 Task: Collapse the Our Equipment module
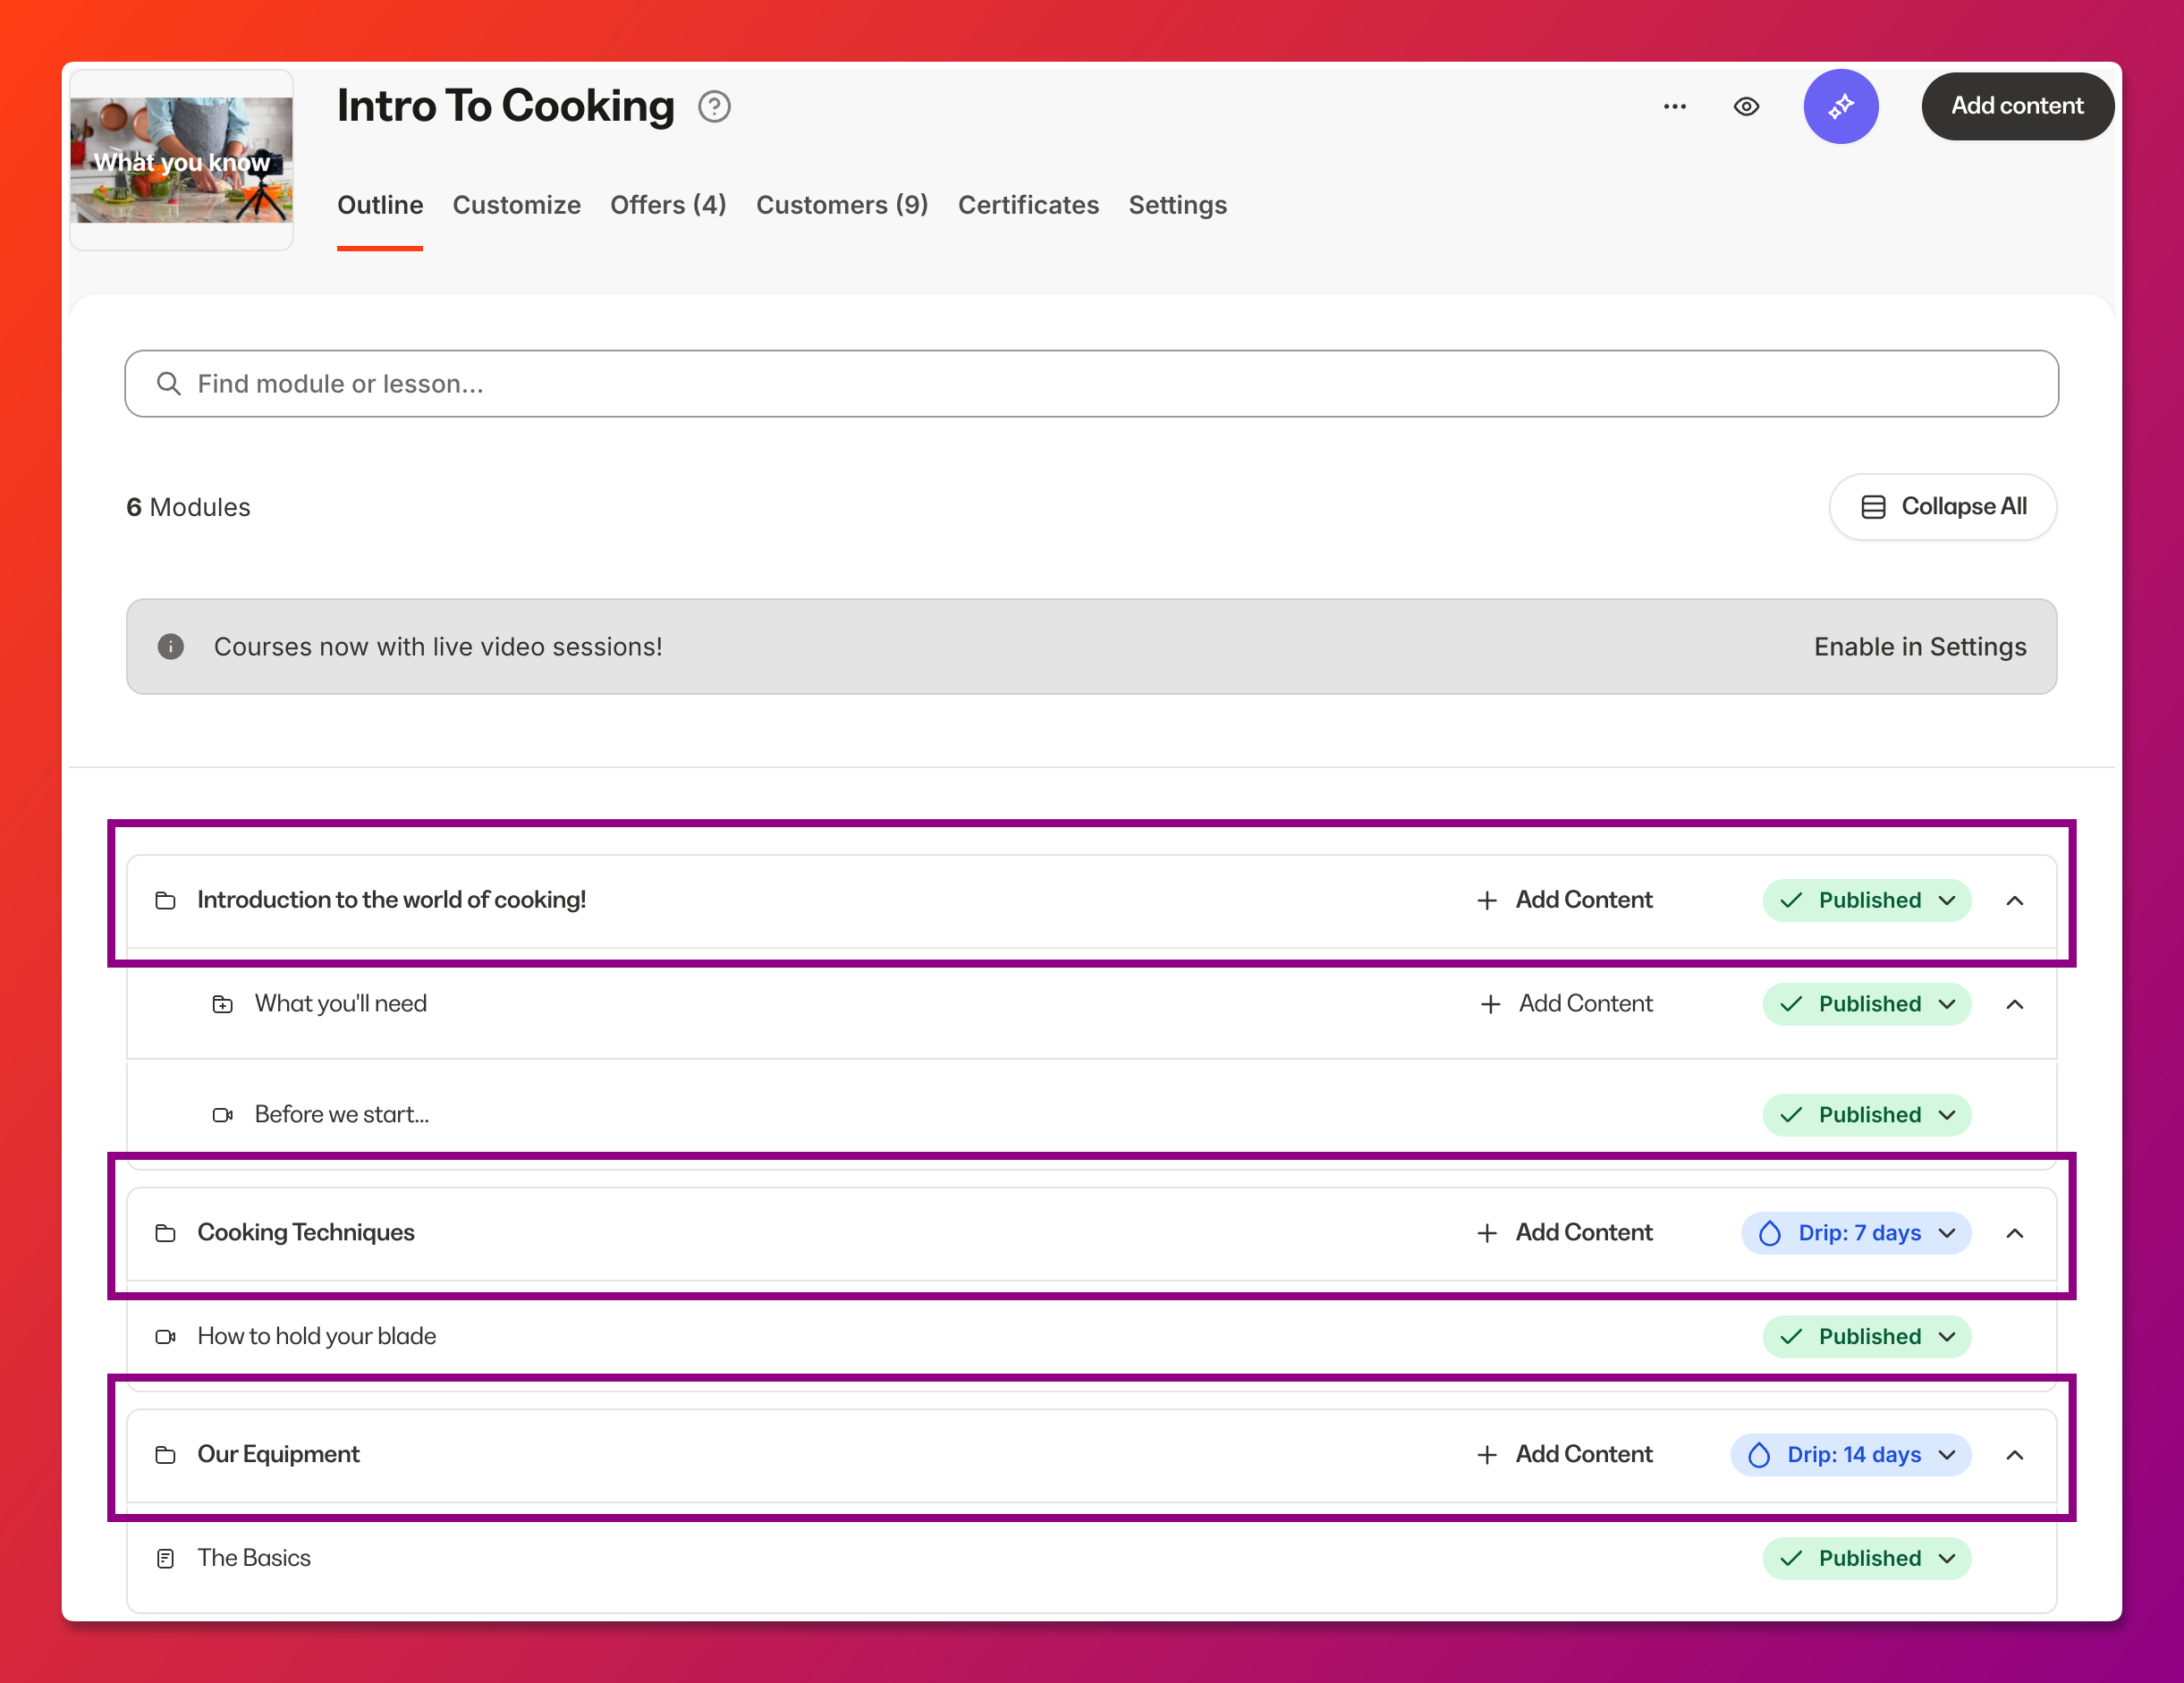[x=2014, y=1455]
